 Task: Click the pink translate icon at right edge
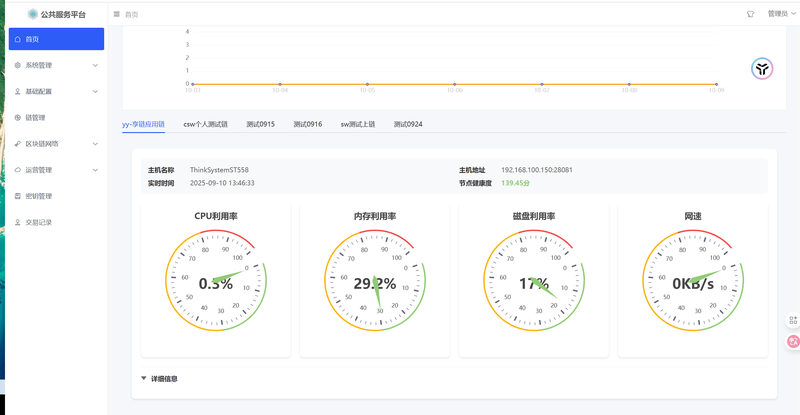point(793,341)
